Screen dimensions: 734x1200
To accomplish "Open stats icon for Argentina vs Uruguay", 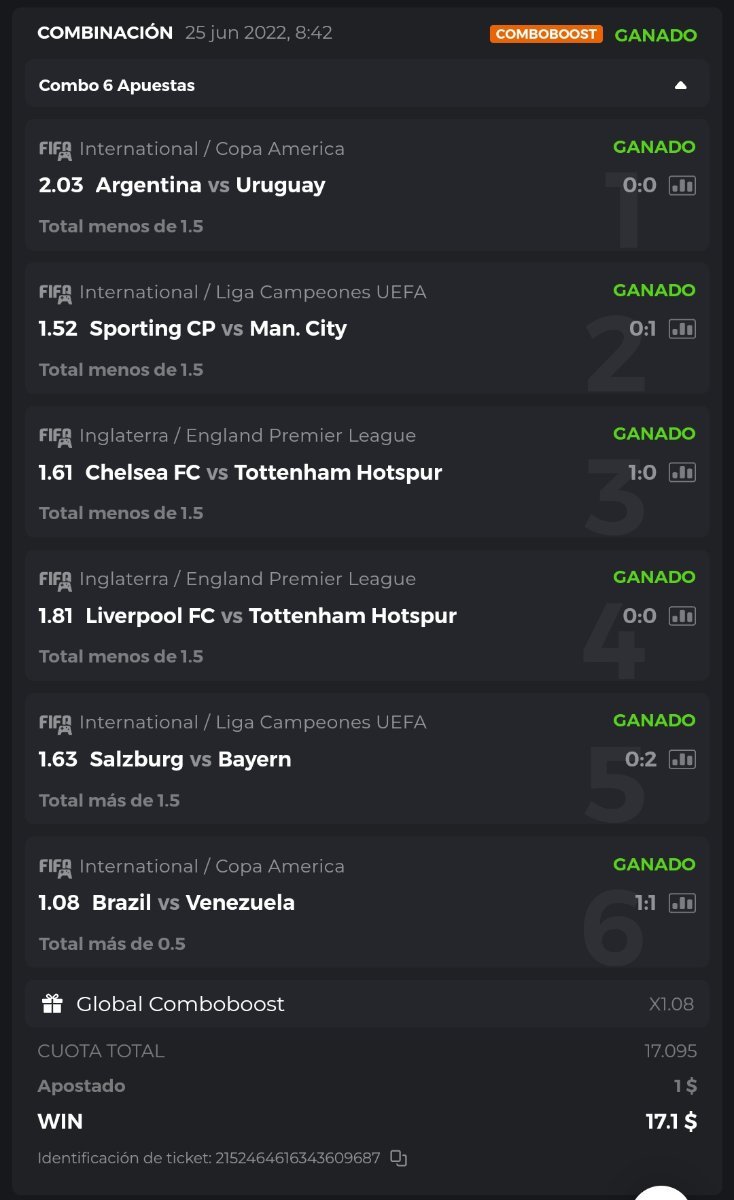I will (682, 185).
